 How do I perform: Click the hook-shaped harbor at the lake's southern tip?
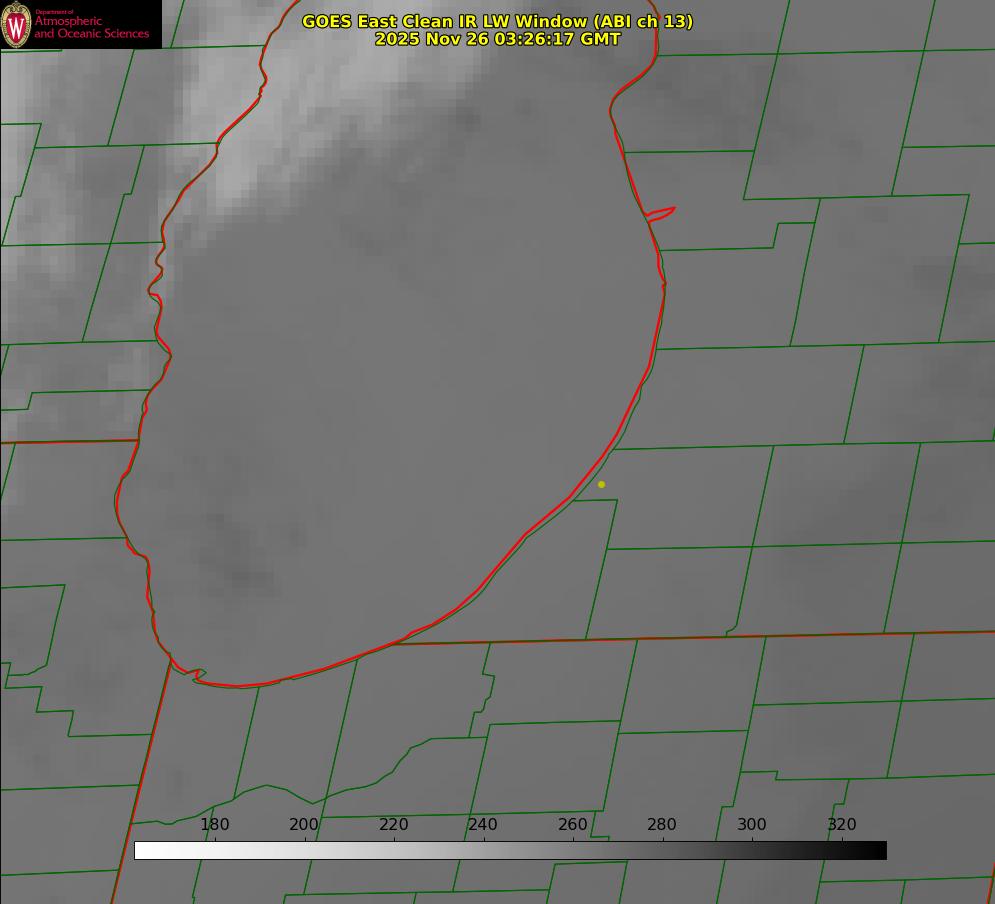[197, 676]
